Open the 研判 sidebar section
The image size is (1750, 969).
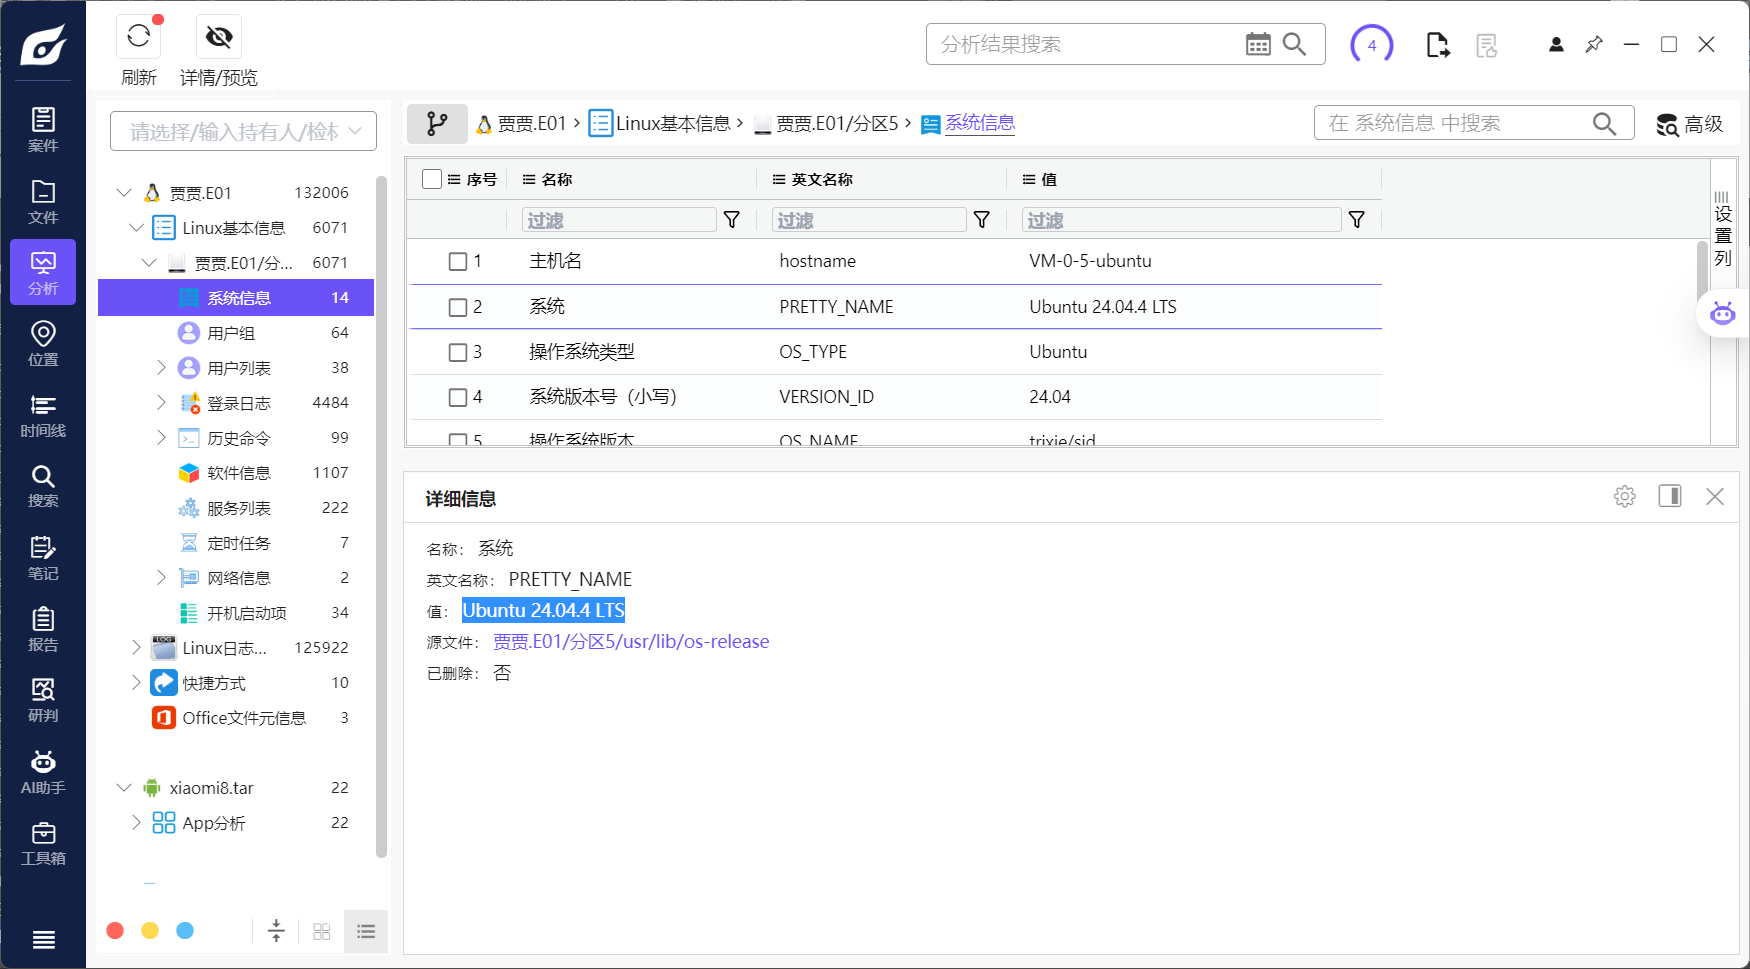pos(43,700)
